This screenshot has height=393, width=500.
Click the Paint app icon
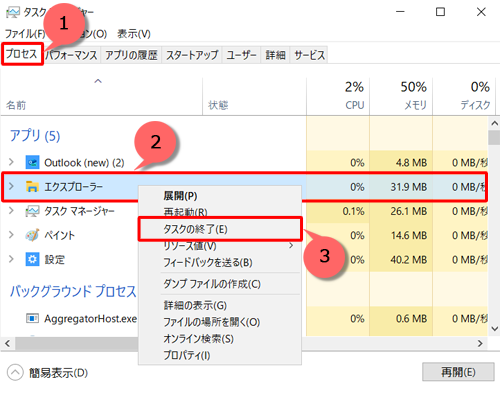(x=32, y=235)
